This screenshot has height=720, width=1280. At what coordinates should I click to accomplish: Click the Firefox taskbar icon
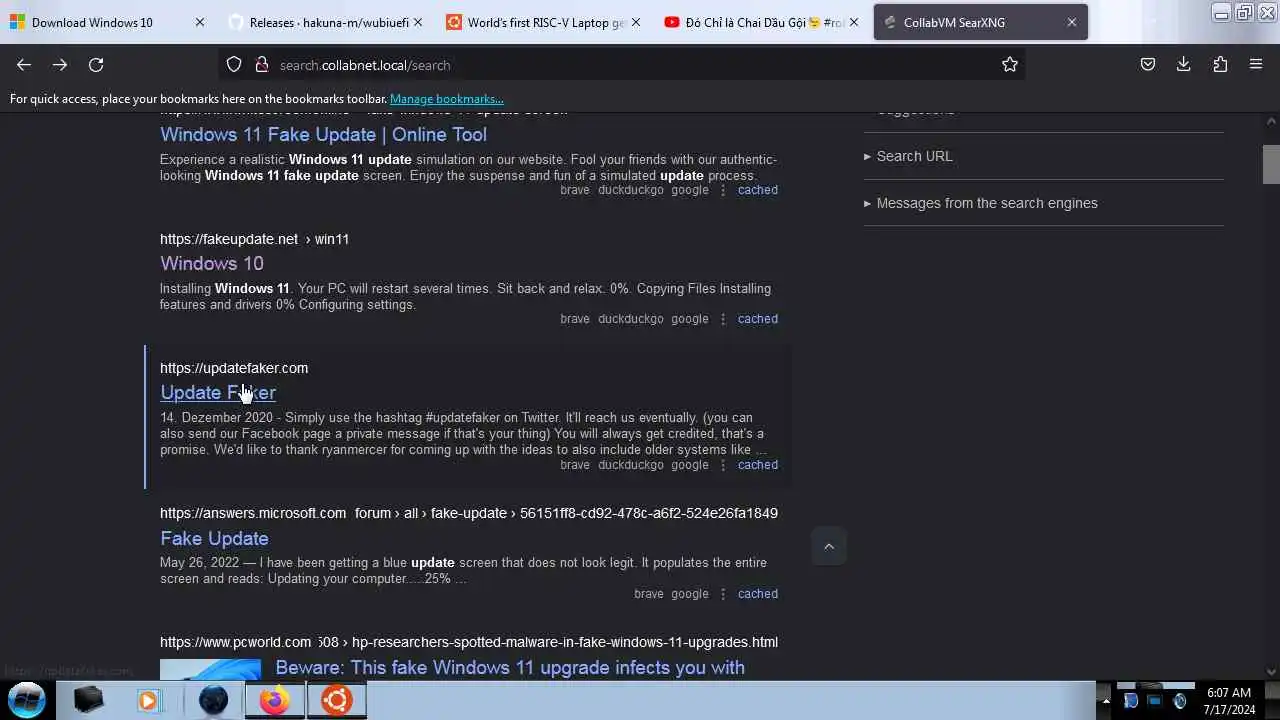[x=275, y=700]
